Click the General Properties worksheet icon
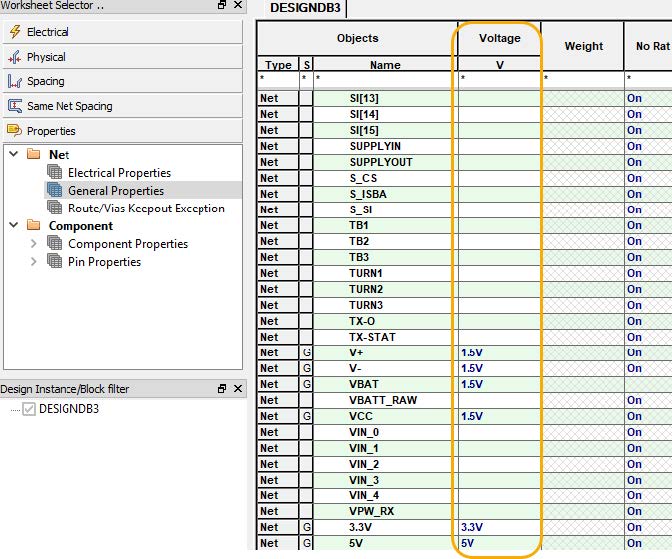Image resolution: width=672 pixels, height=559 pixels. click(x=54, y=190)
